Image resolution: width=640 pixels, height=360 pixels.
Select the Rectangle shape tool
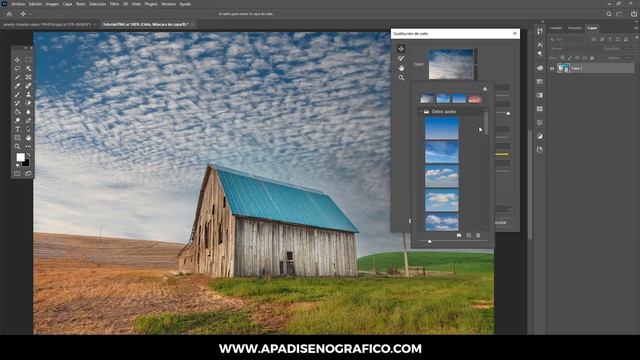pyautogui.click(x=17, y=138)
